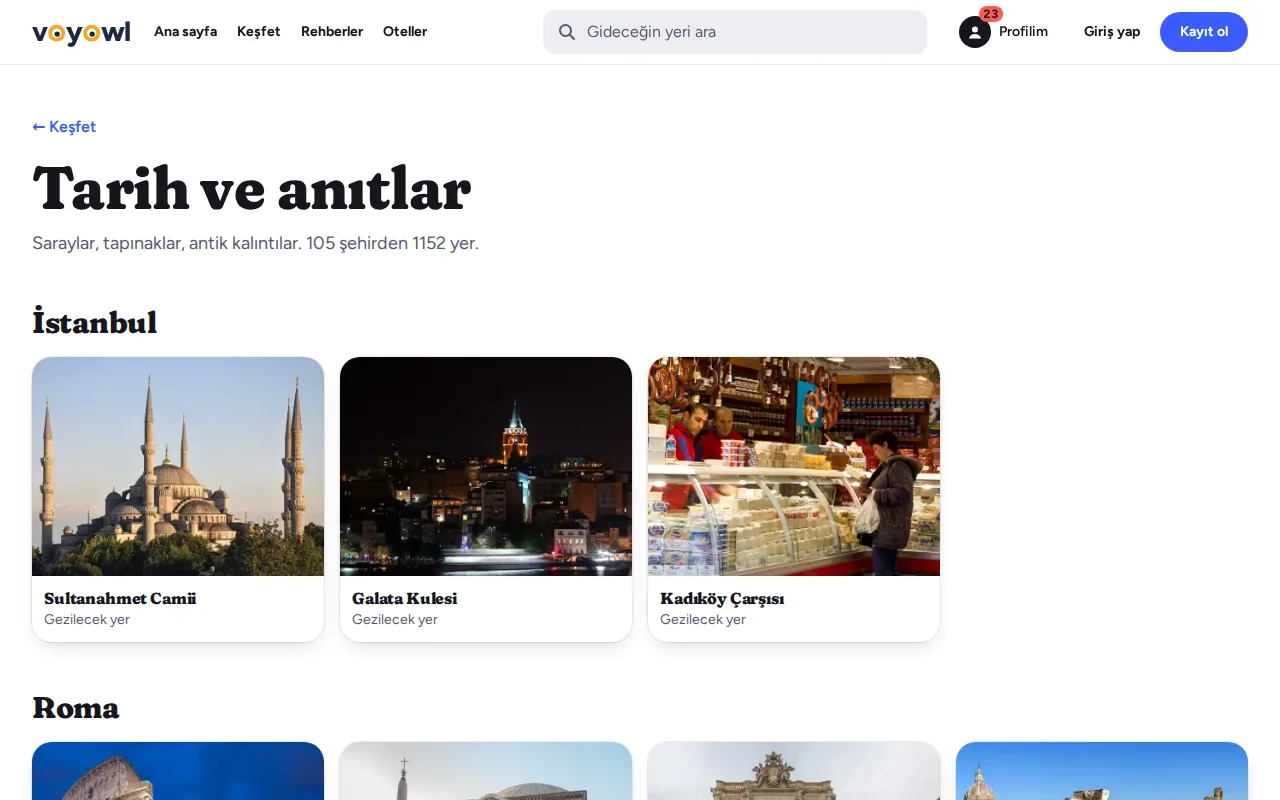Click the Kayıt ol button
This screenshot has width=1280, height=800.
click(1204, 32)
